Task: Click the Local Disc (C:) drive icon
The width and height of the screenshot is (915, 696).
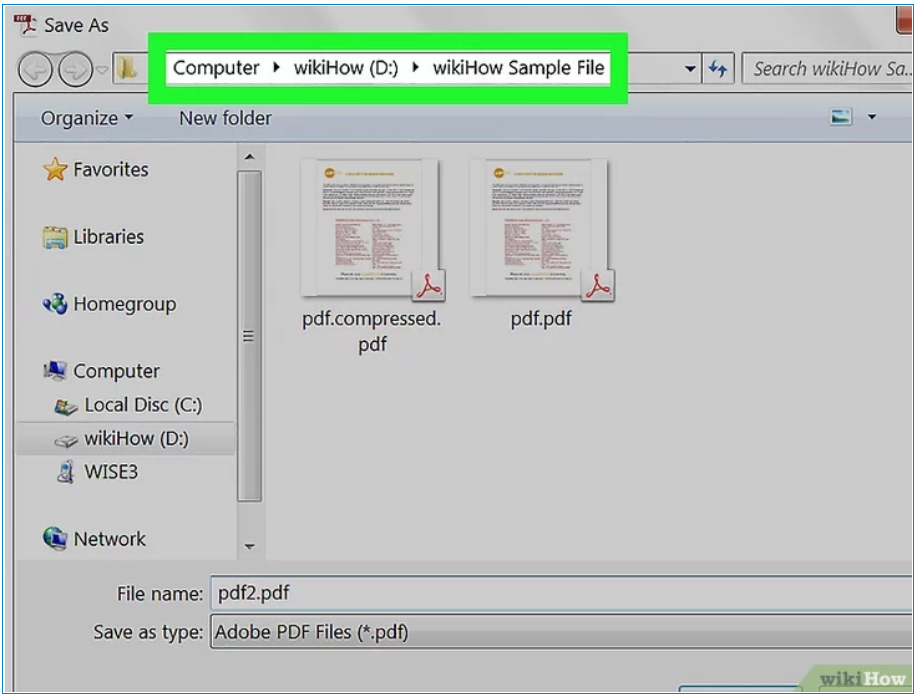Action: (x=65, y=406)
